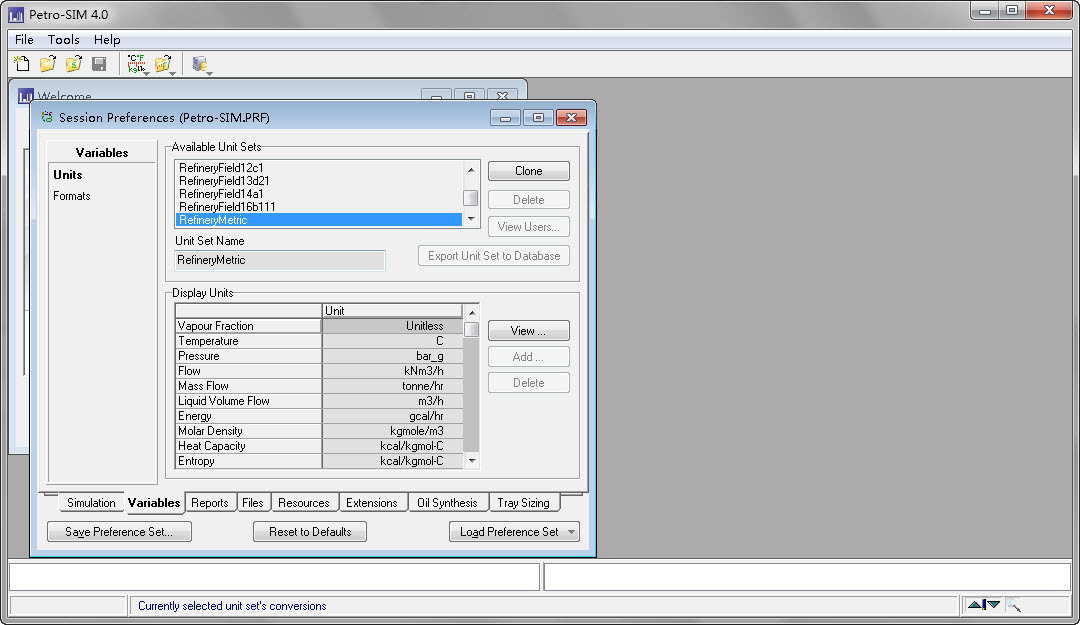Click the floppy disk save icon
The width and height of the screenshot is (1080, 625).
(99, 64)
